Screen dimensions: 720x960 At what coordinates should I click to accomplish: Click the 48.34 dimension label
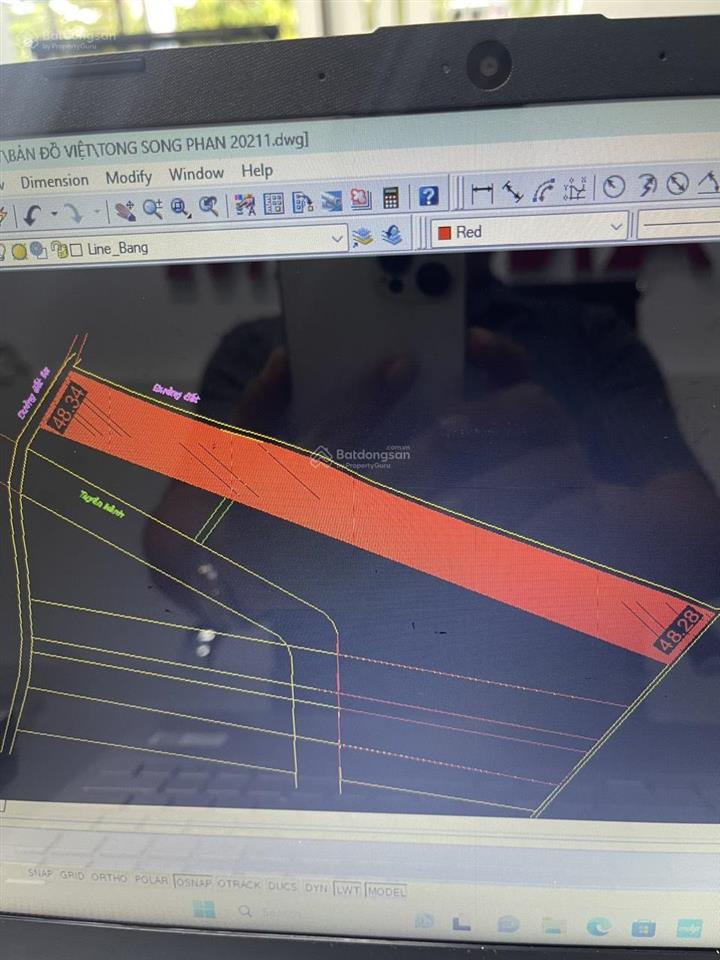point(68,409)
